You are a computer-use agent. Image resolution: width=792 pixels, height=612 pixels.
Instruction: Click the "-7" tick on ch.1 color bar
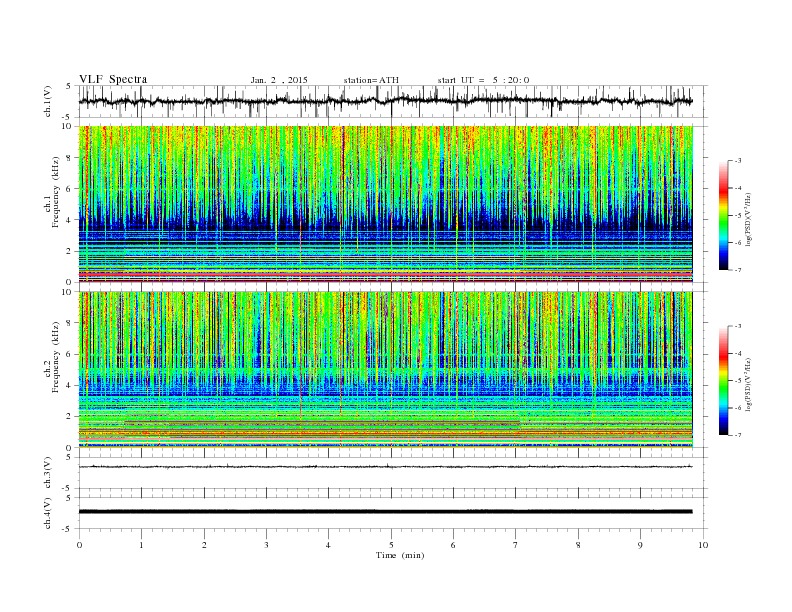click(x=737, y=270)
